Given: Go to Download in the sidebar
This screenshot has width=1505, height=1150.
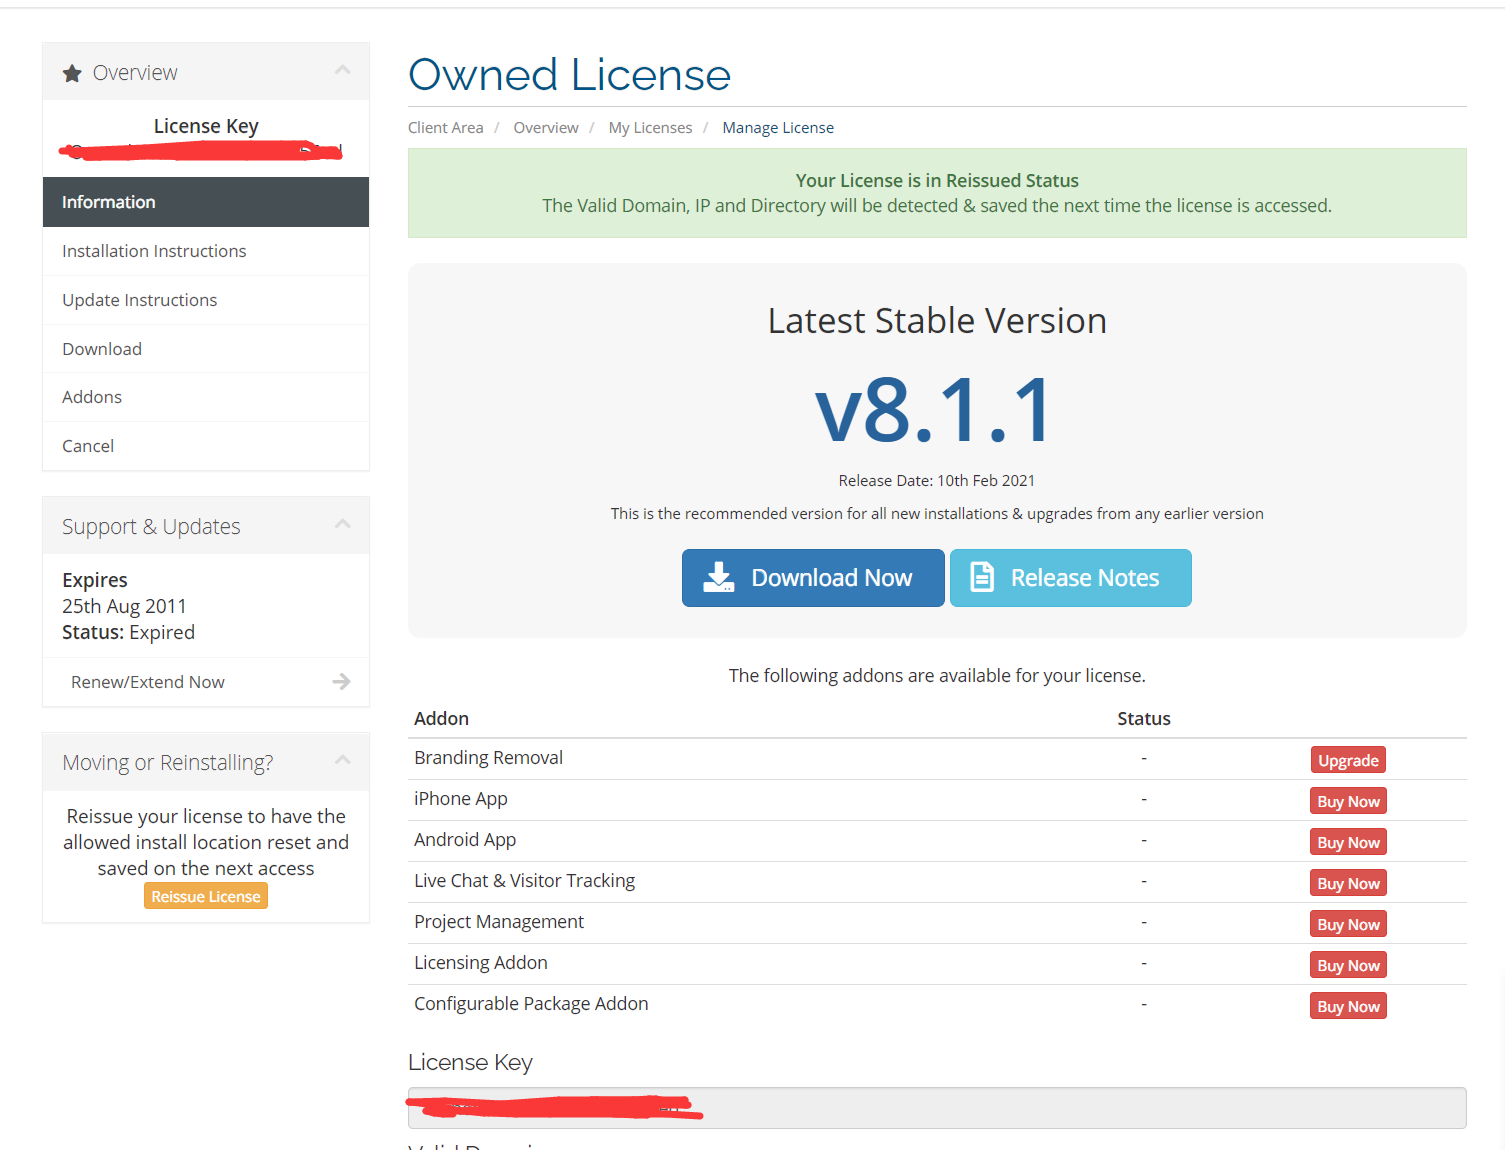Looking at the screenshot, I should coord(206,349).
